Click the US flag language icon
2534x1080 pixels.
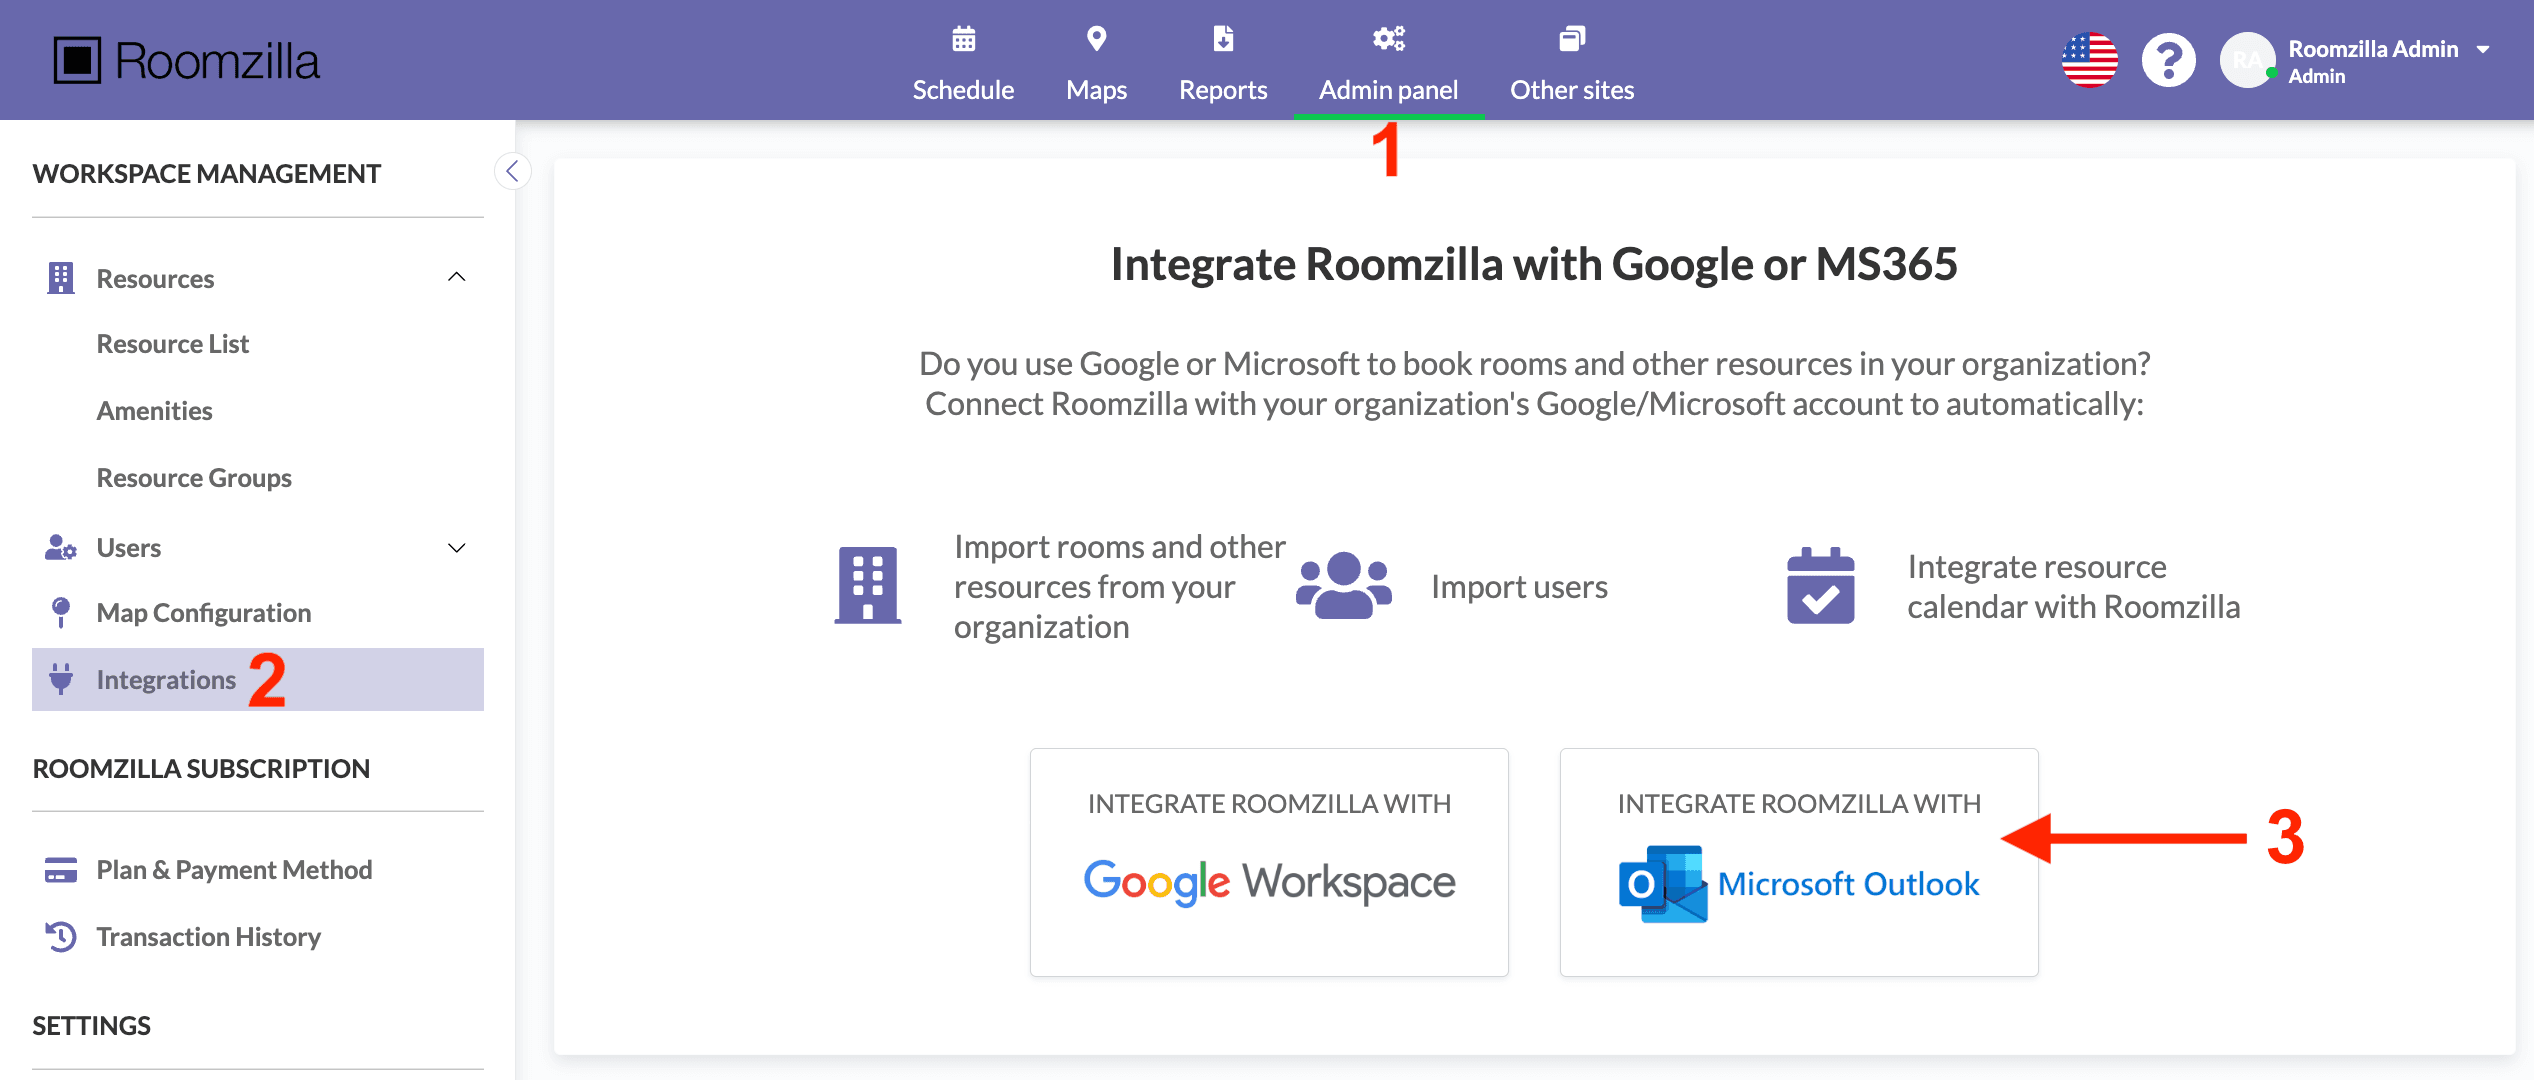[2089, 61]
